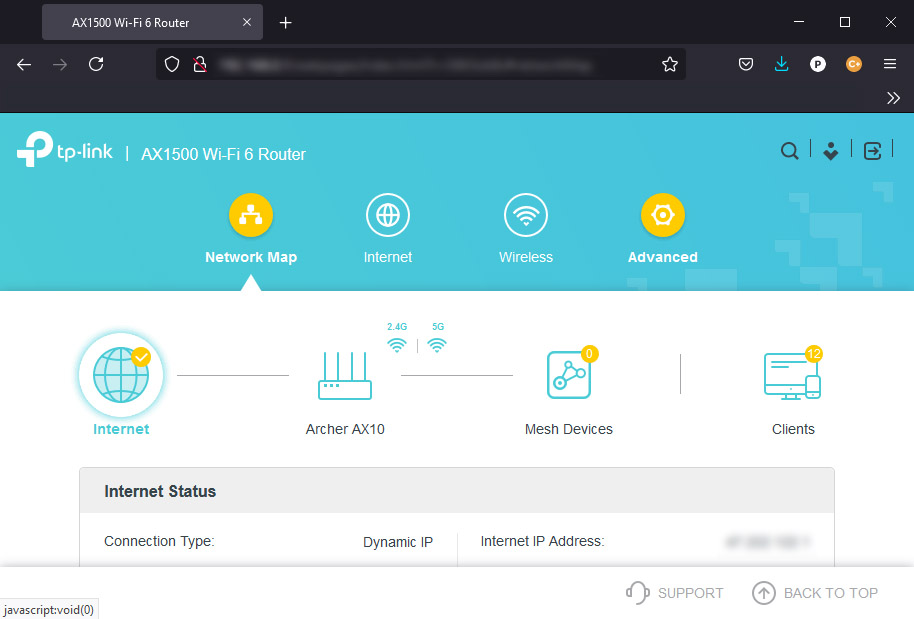The height and width of the screenshot is (619, 914).
Task: Click the orange C+ extension icon
Action: (854, 64)
